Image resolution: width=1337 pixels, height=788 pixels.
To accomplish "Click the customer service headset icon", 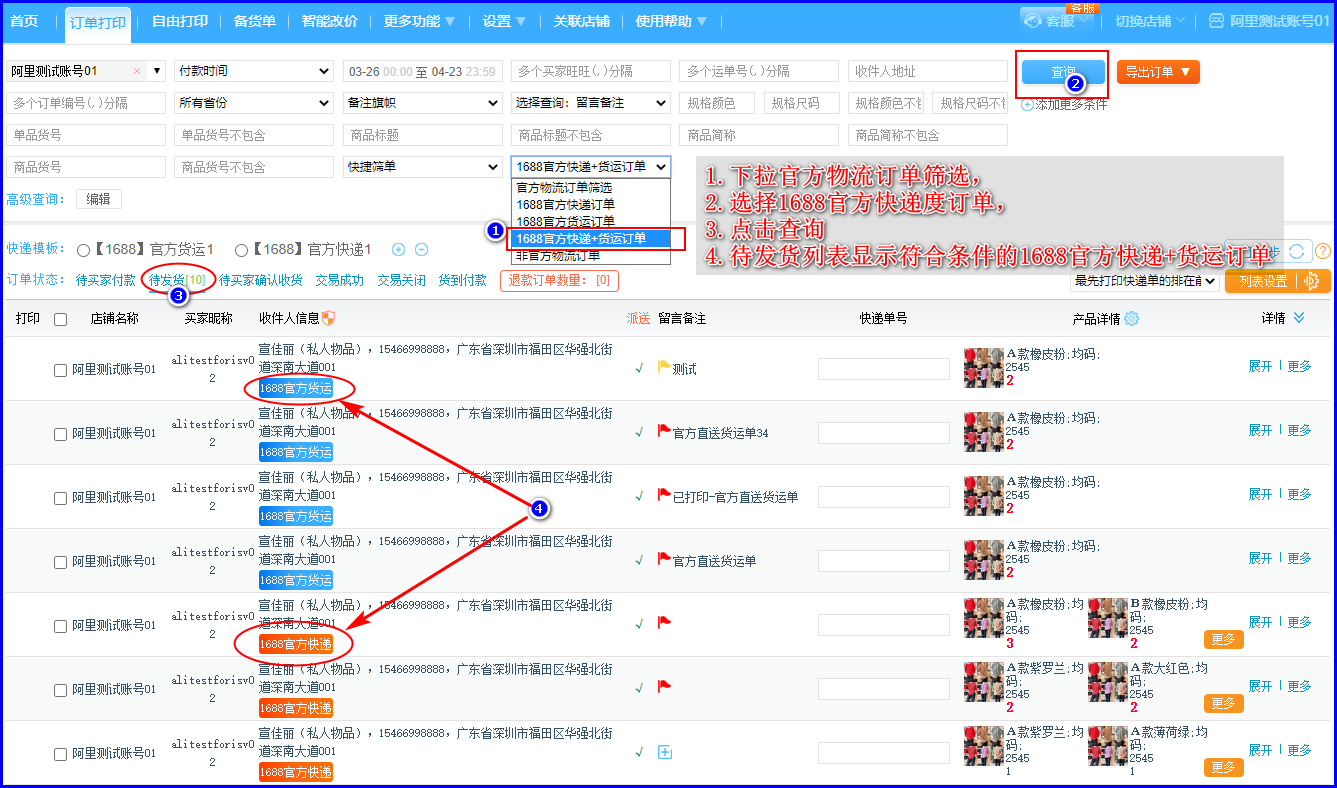I will 1033,20.
